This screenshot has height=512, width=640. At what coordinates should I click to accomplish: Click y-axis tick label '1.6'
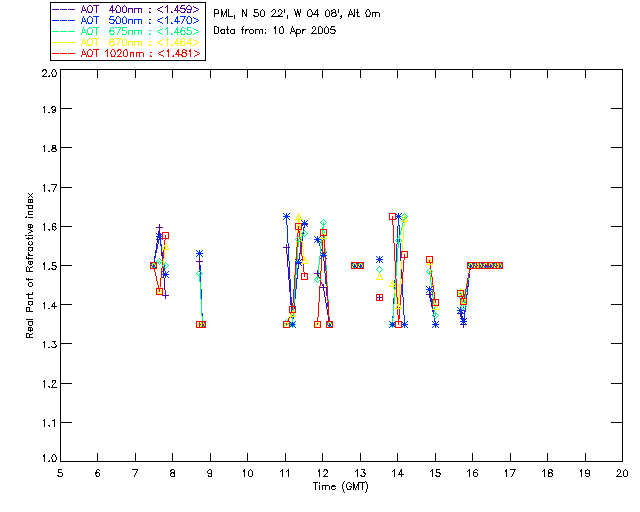point(49,227)
